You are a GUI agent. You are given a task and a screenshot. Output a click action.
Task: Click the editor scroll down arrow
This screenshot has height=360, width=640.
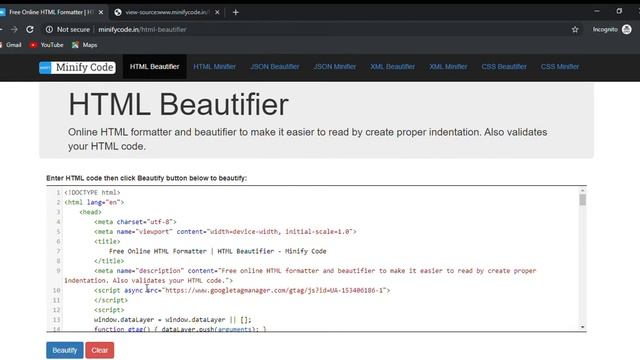tap(582, 327)
